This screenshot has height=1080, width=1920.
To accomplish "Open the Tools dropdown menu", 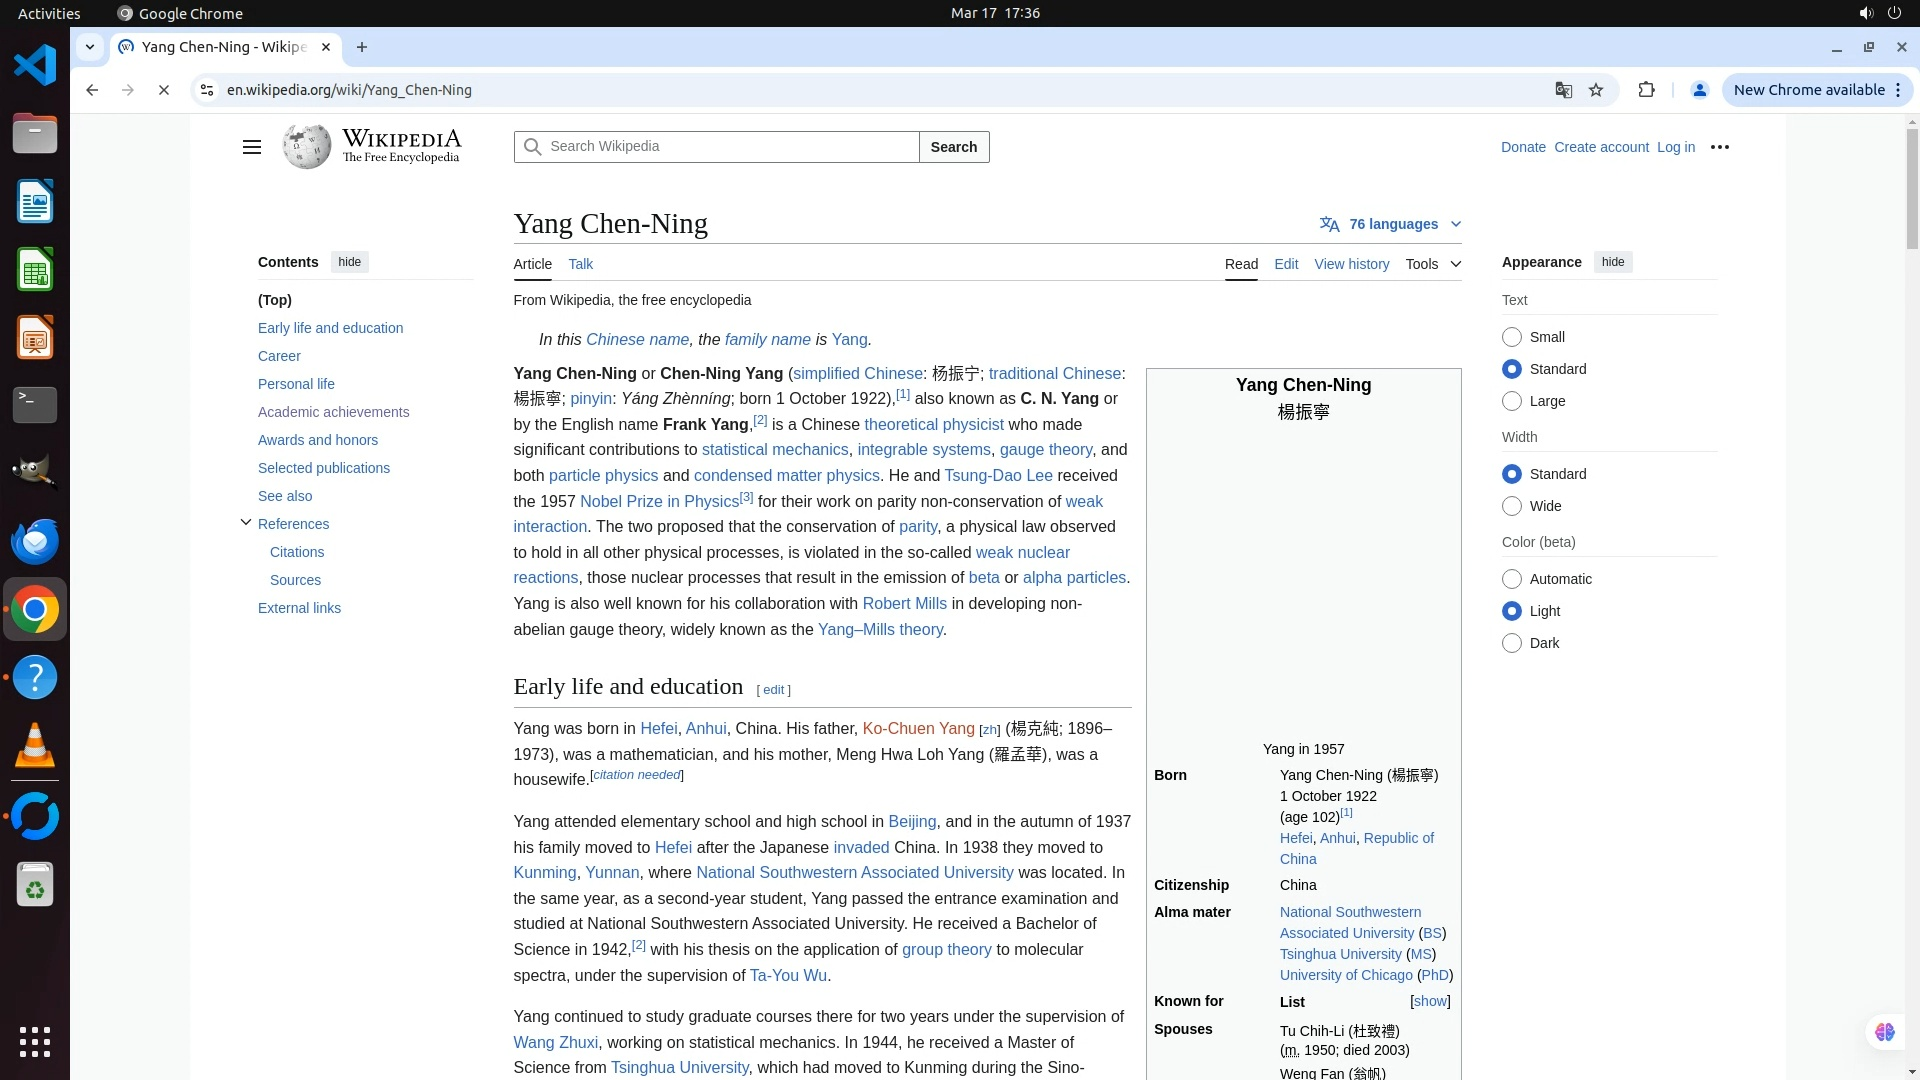I will click(1432, 264).
